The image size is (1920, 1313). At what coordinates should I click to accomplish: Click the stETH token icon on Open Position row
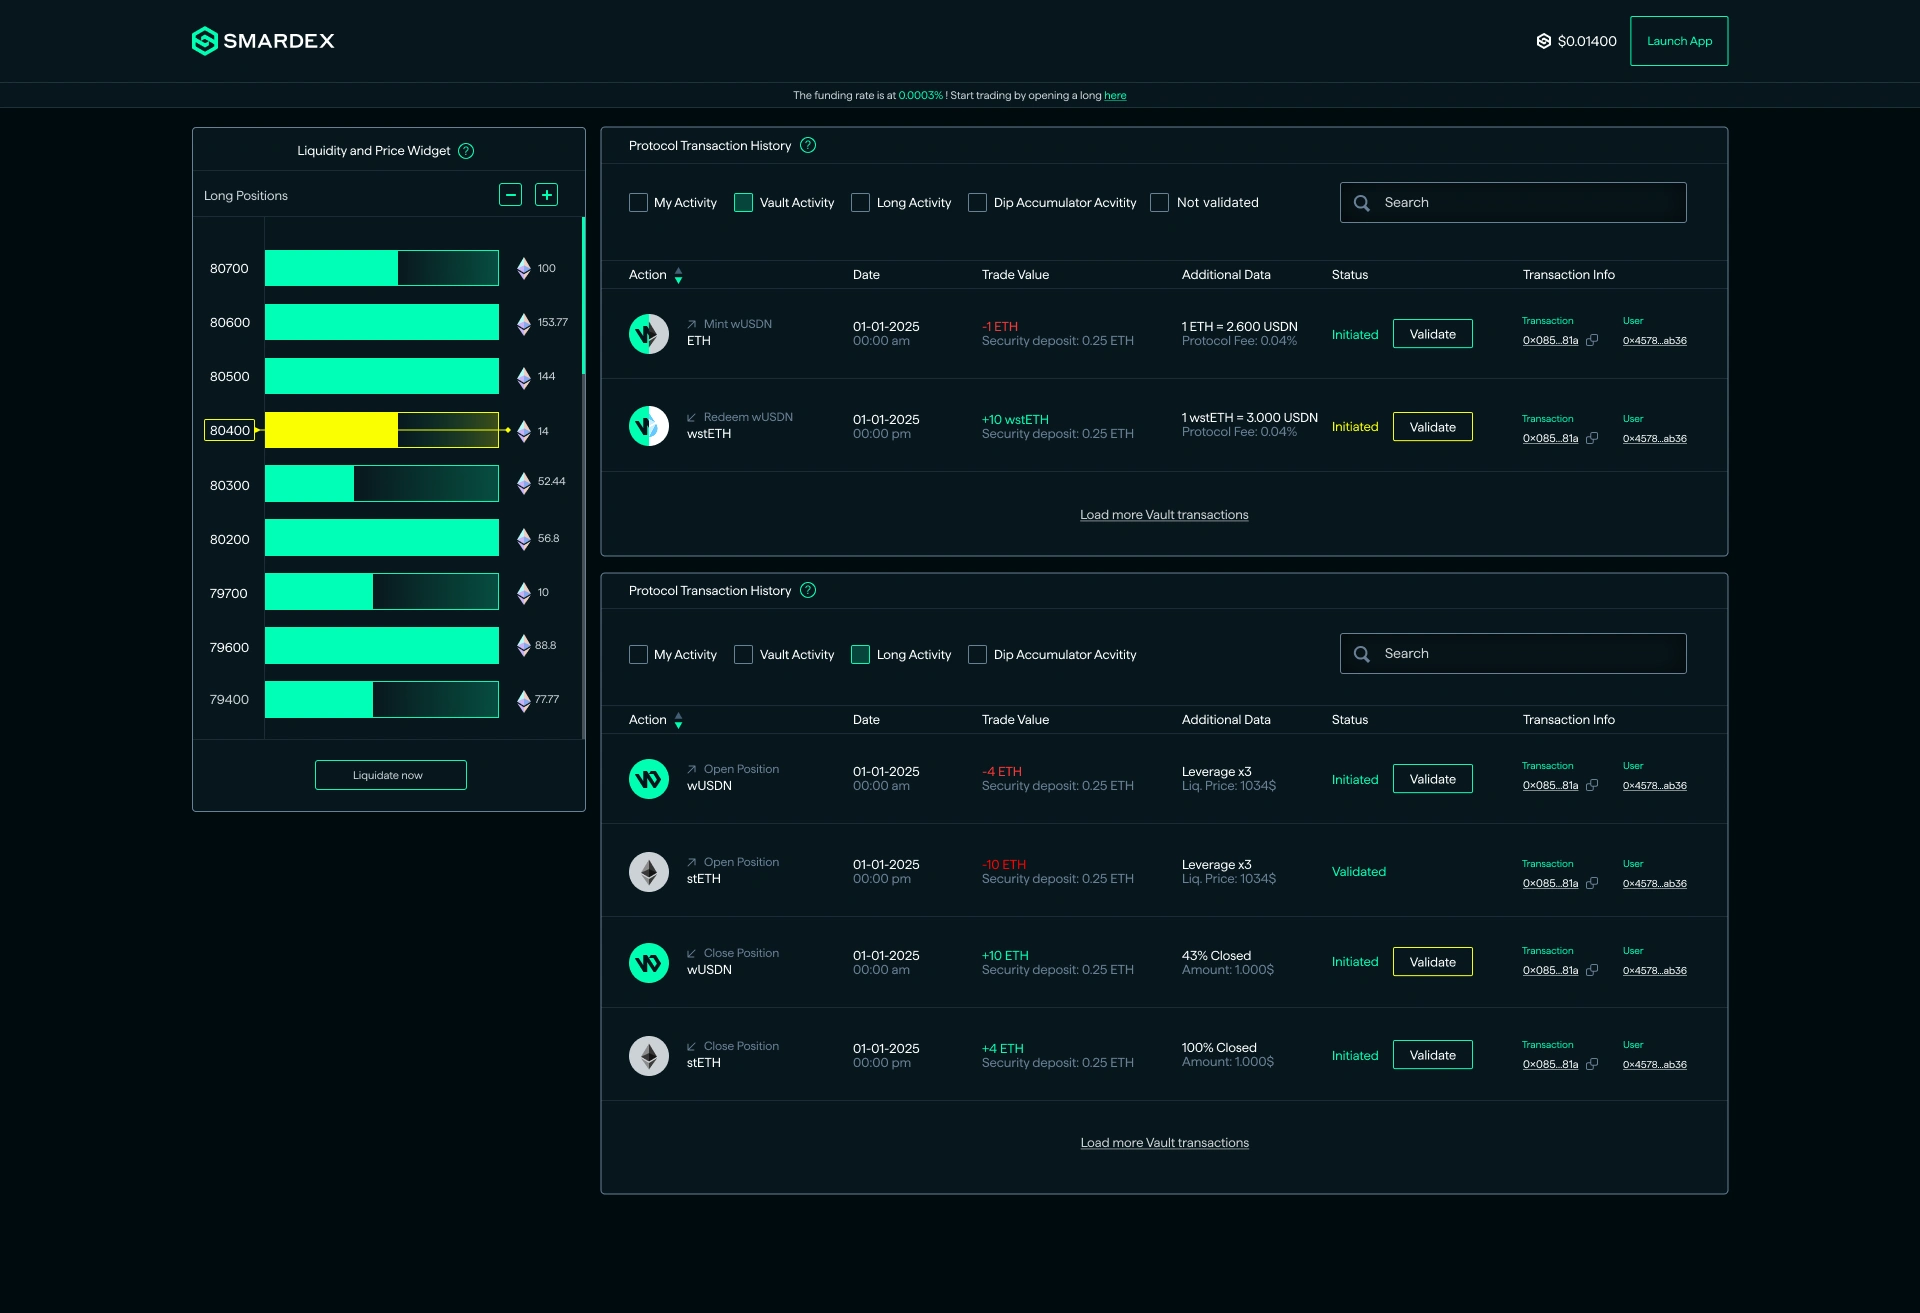coord(648,871)
